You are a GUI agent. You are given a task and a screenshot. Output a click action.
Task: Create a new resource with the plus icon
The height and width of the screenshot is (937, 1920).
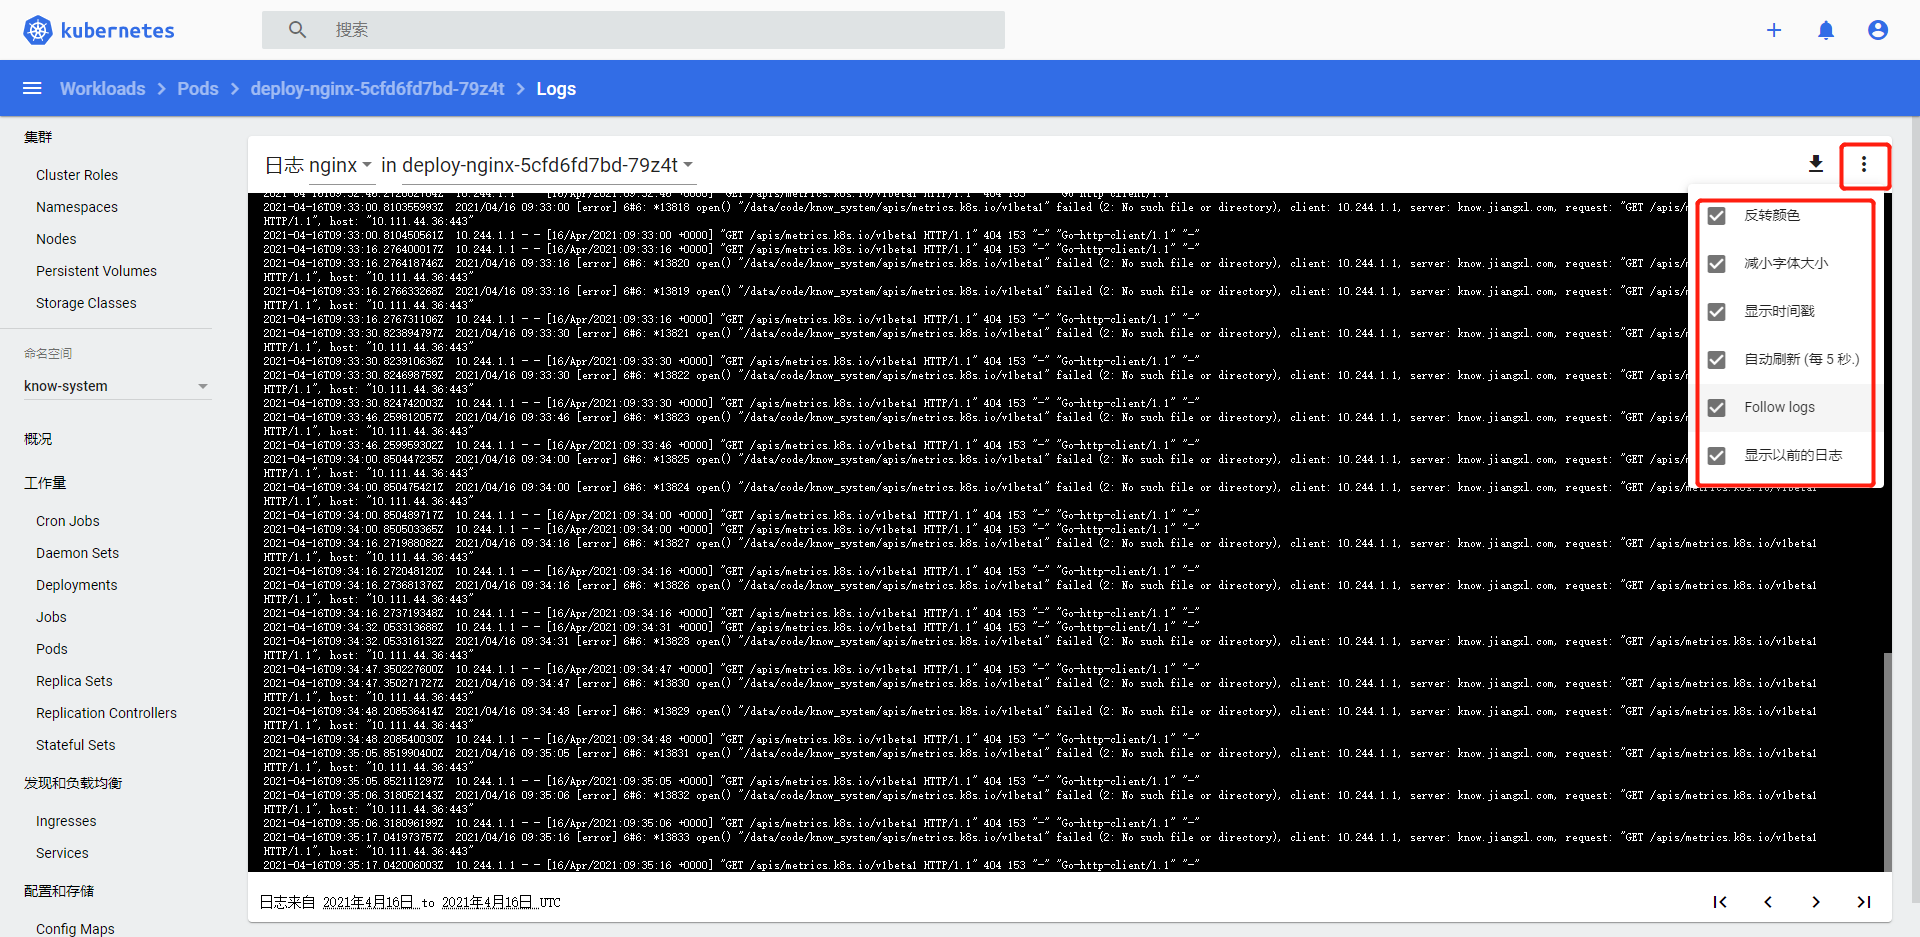coord(1774,30)
